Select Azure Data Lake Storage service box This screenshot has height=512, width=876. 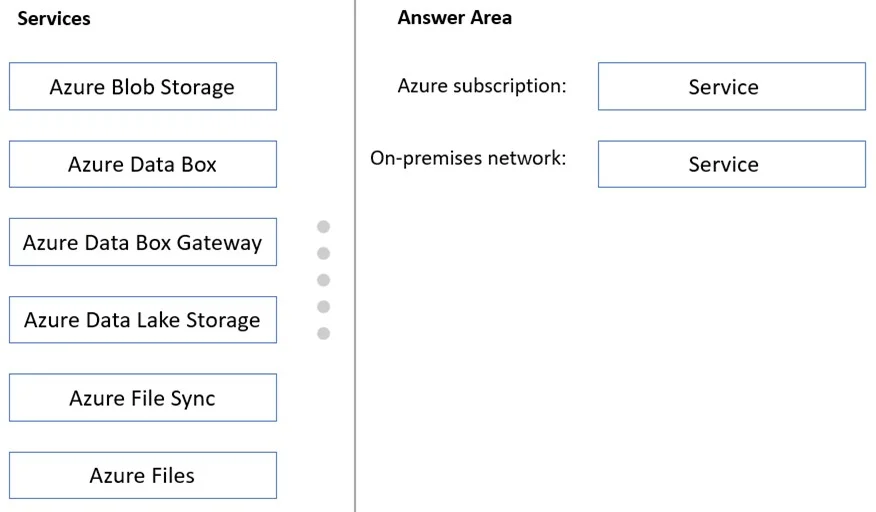pyautogui.click(x=143, y=320)
